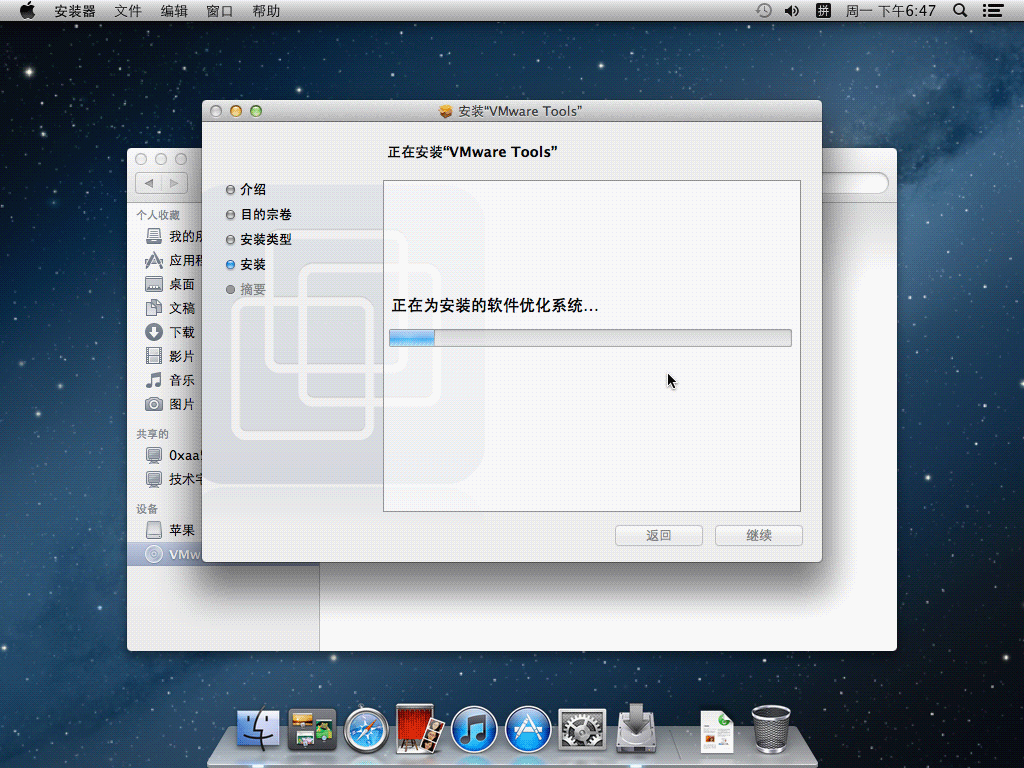Click the Finder window search field
This screenshot has width=1024, height=768.
(854, 183)
